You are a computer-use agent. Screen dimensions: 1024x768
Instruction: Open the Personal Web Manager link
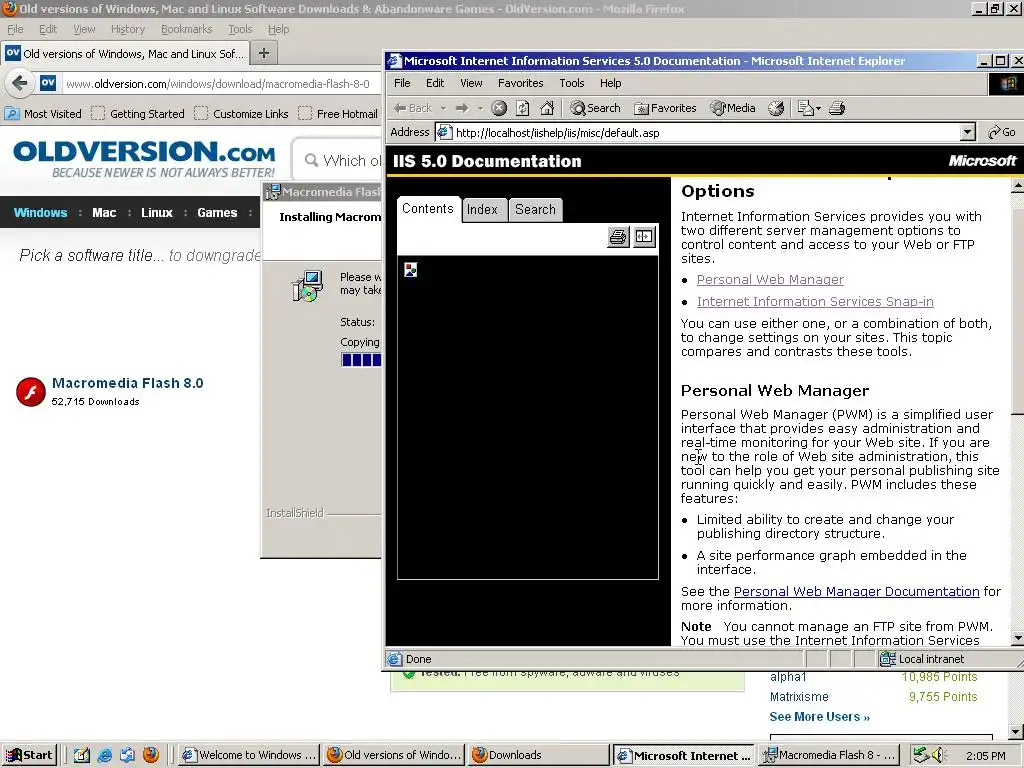(770, 280)
